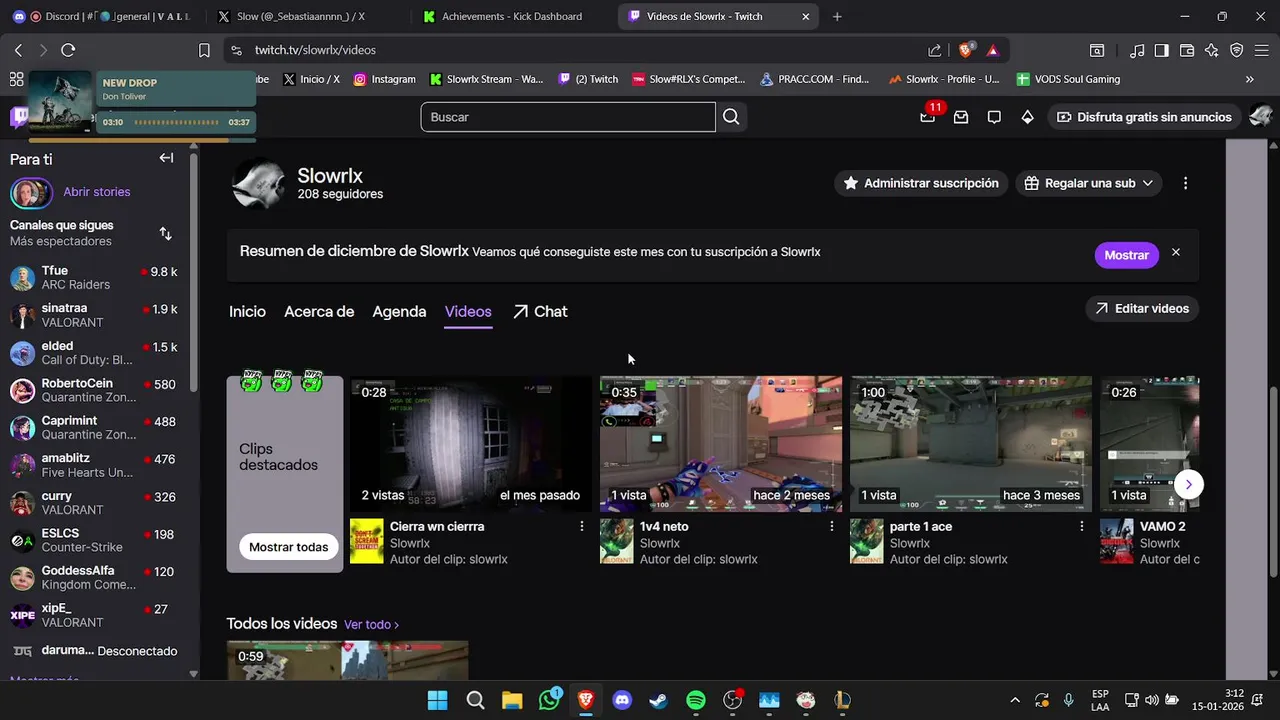Click the Twitch logo in top left
1280x720 pixels.
point(18,117)
